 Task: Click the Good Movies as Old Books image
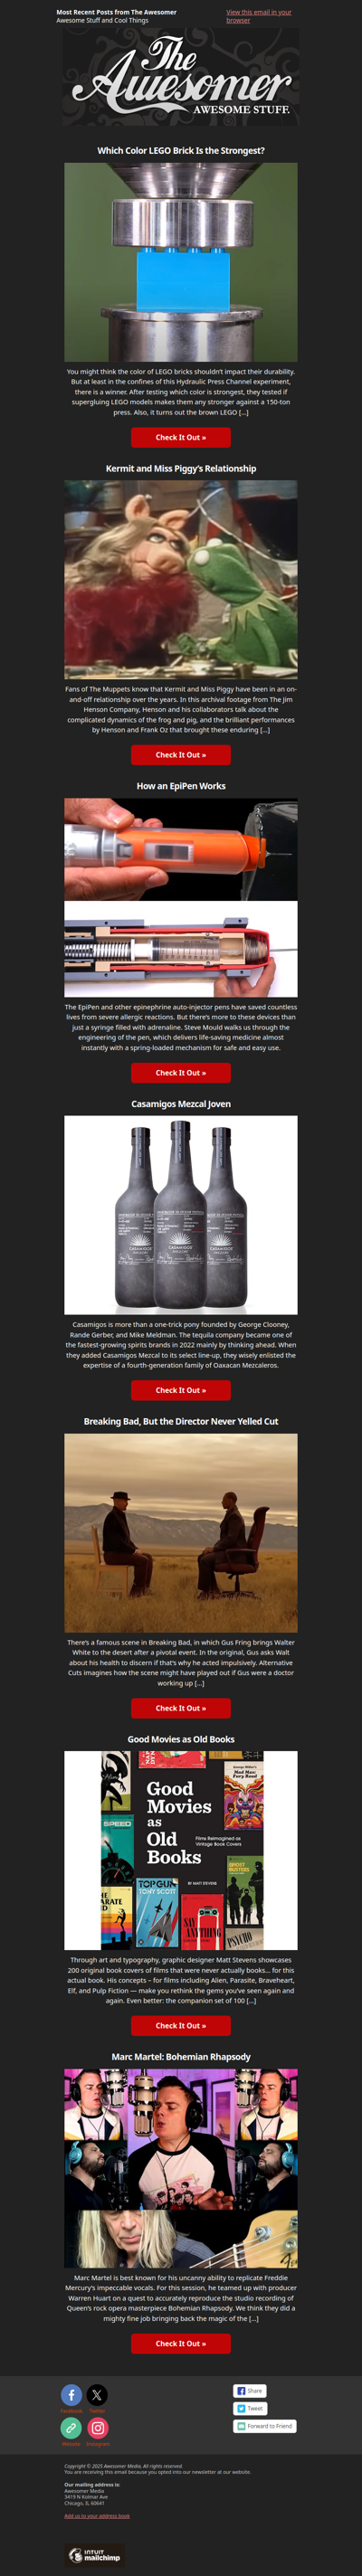pos(181,1850)
